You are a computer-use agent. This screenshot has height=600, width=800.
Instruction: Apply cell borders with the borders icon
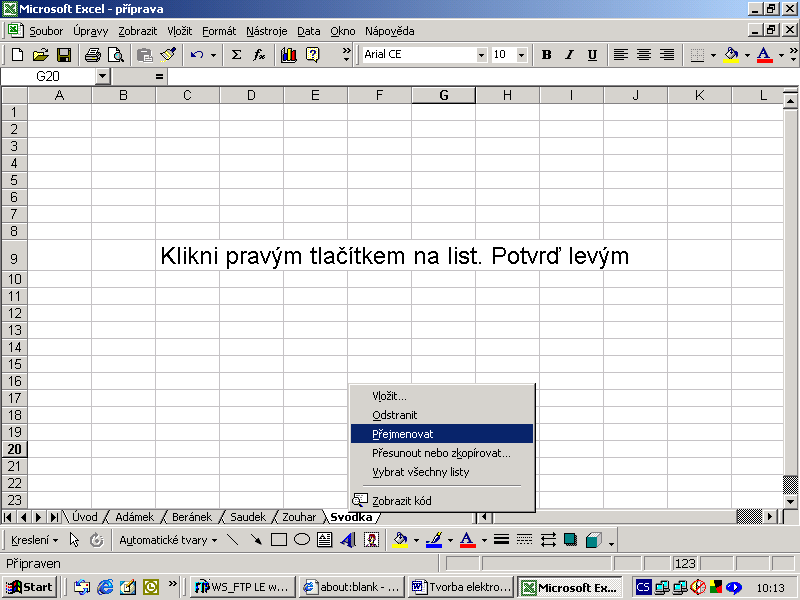point(697,55)
